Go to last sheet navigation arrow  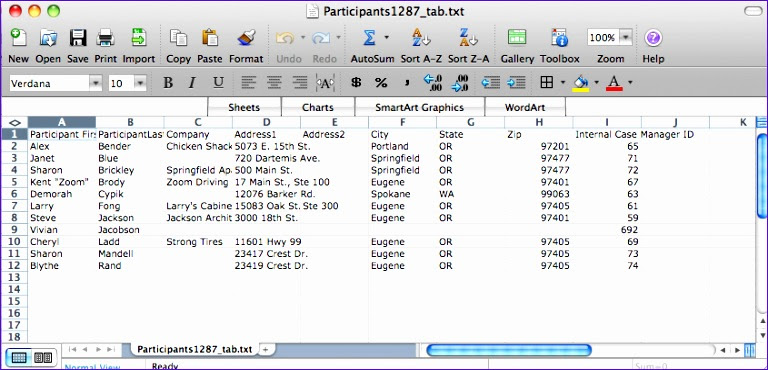(x=111, y=349)
